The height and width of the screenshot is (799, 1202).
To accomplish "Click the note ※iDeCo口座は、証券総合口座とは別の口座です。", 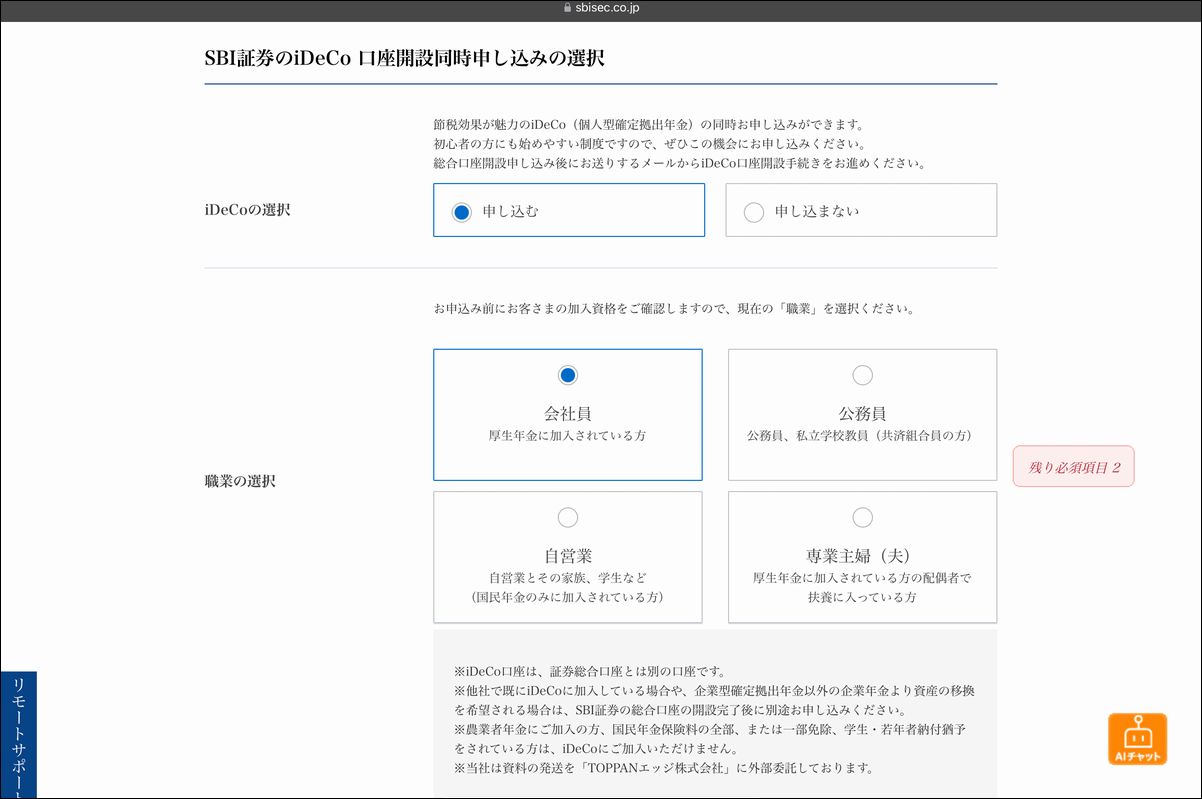I will [x=590, y=671].
